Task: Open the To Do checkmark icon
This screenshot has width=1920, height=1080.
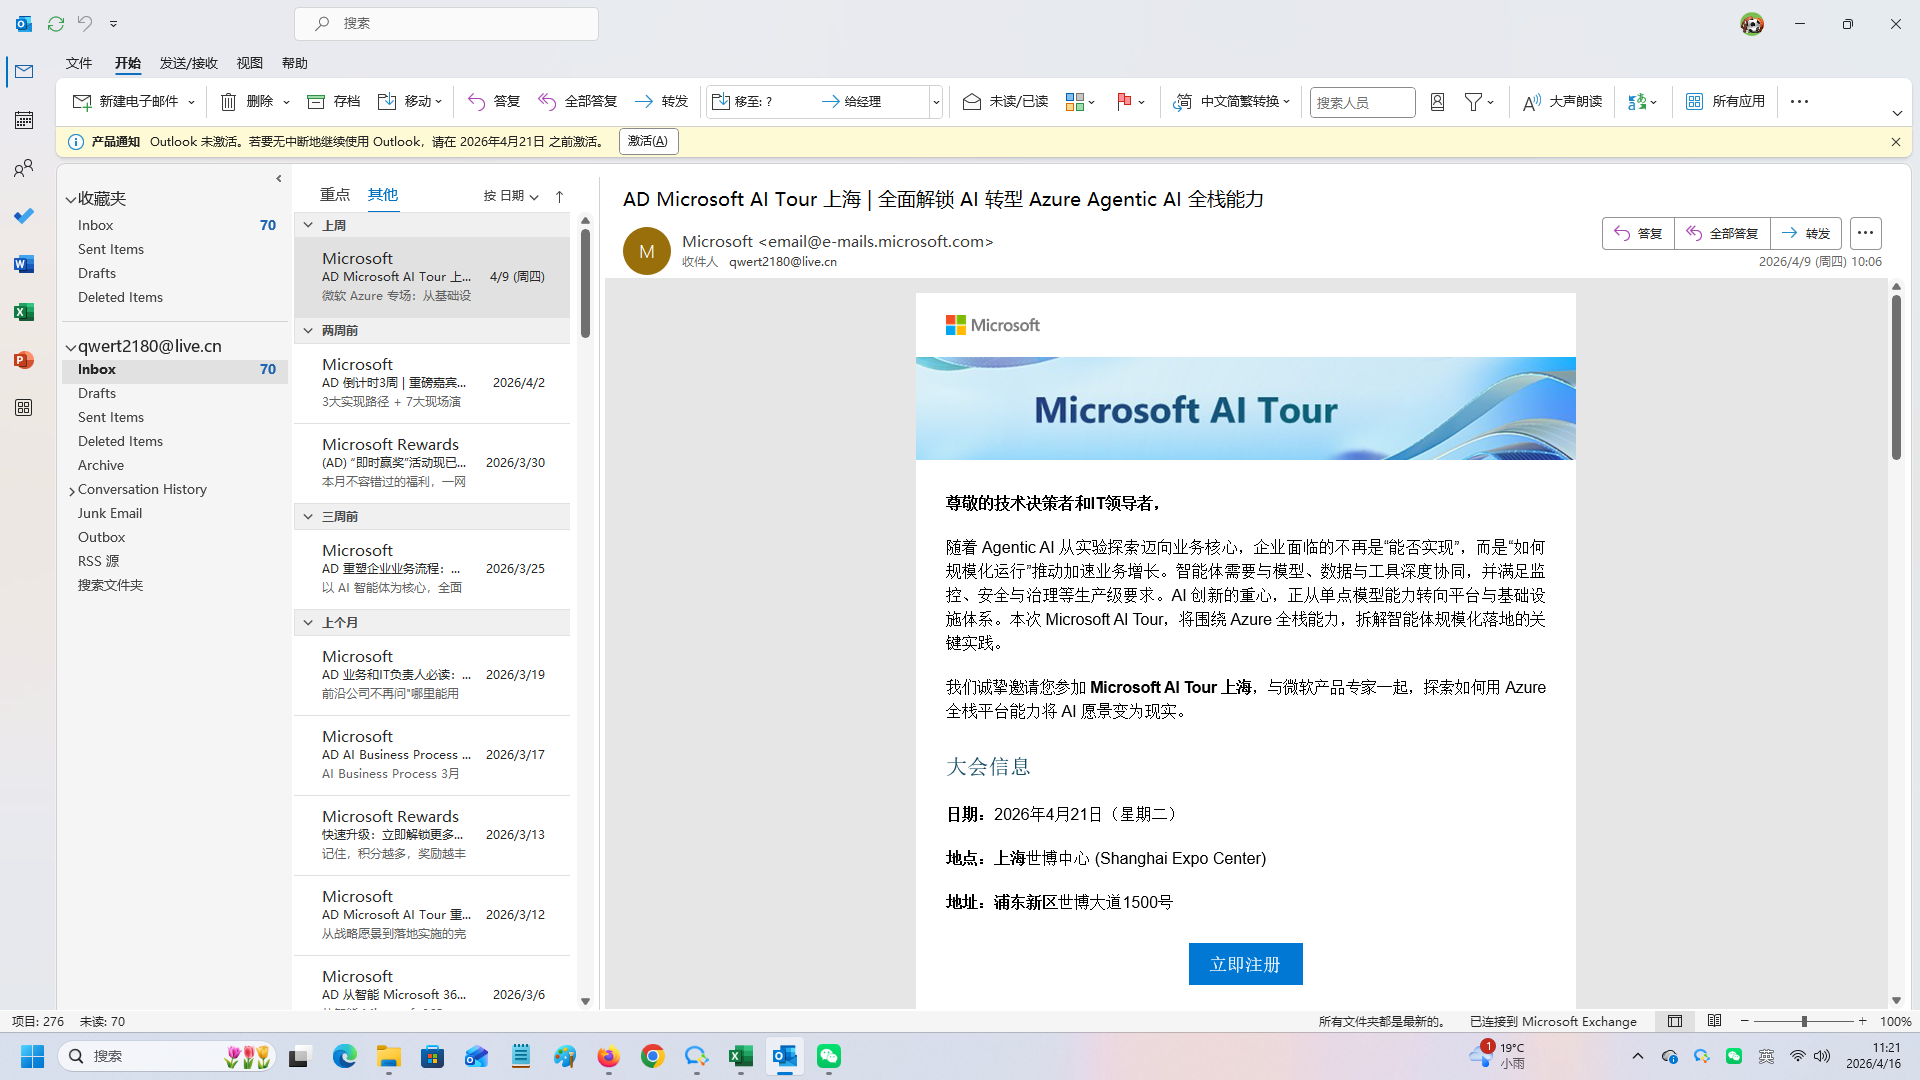Action: coord(24,216)
